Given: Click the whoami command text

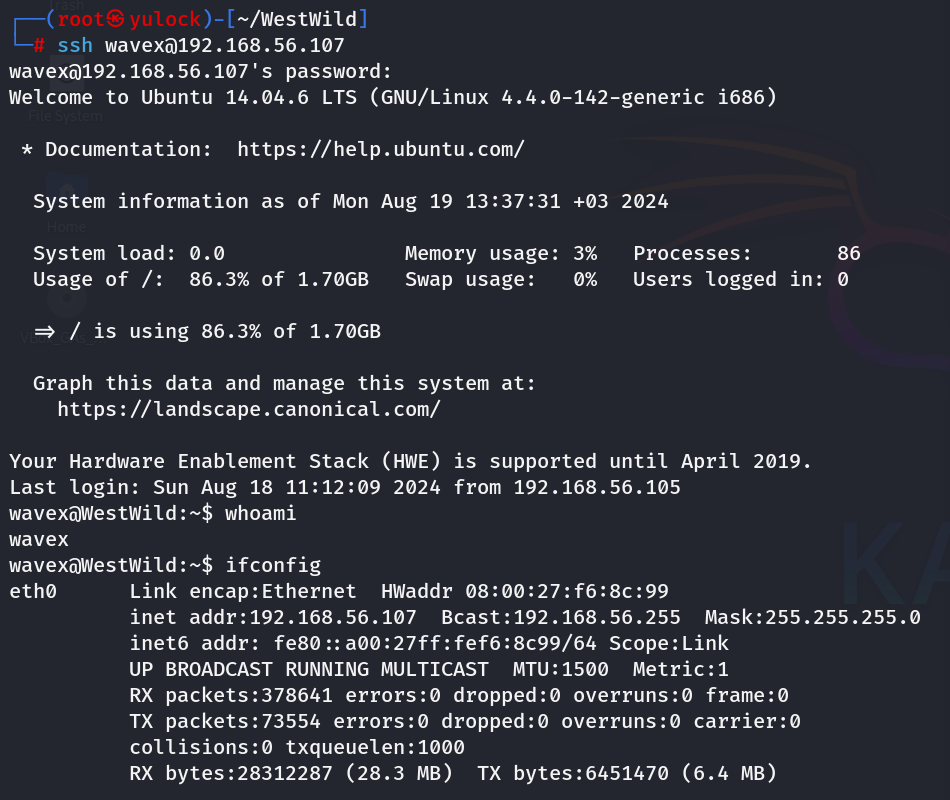Looking at the screenshot, I should (260, 513).
